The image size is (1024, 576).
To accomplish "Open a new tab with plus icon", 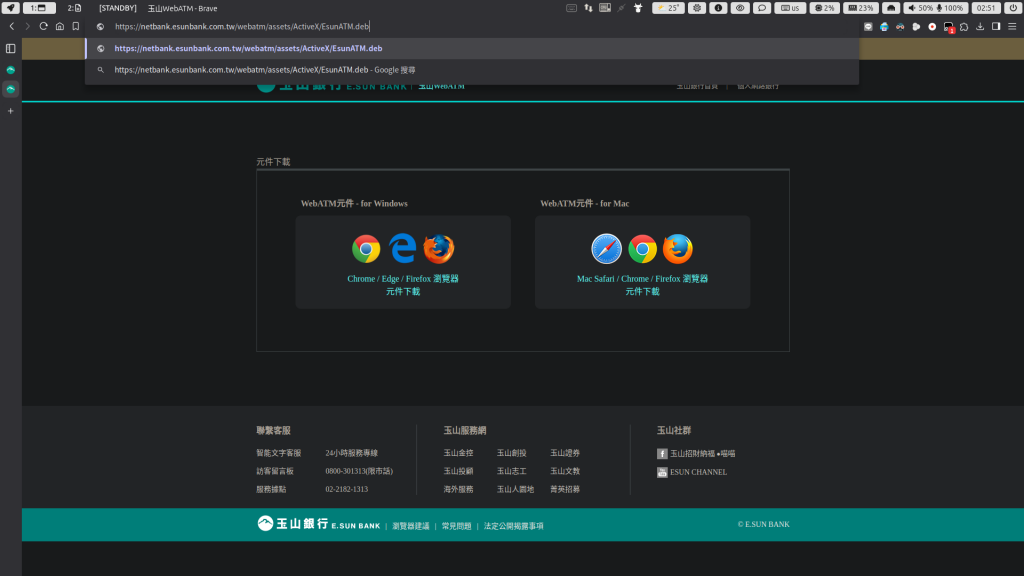I will tap(10, 111).
